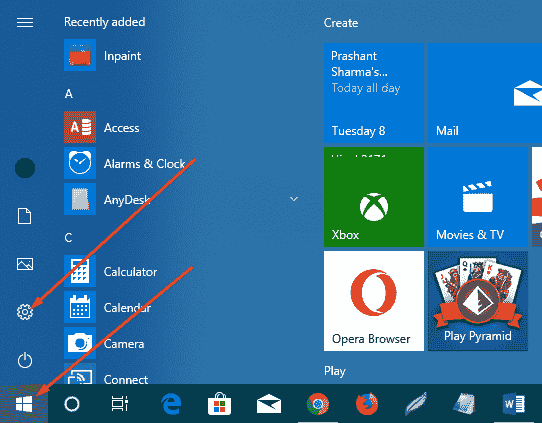Open the feather icon app on taskbar
Viewport: 542px width, 423px height.
(416, 404)
